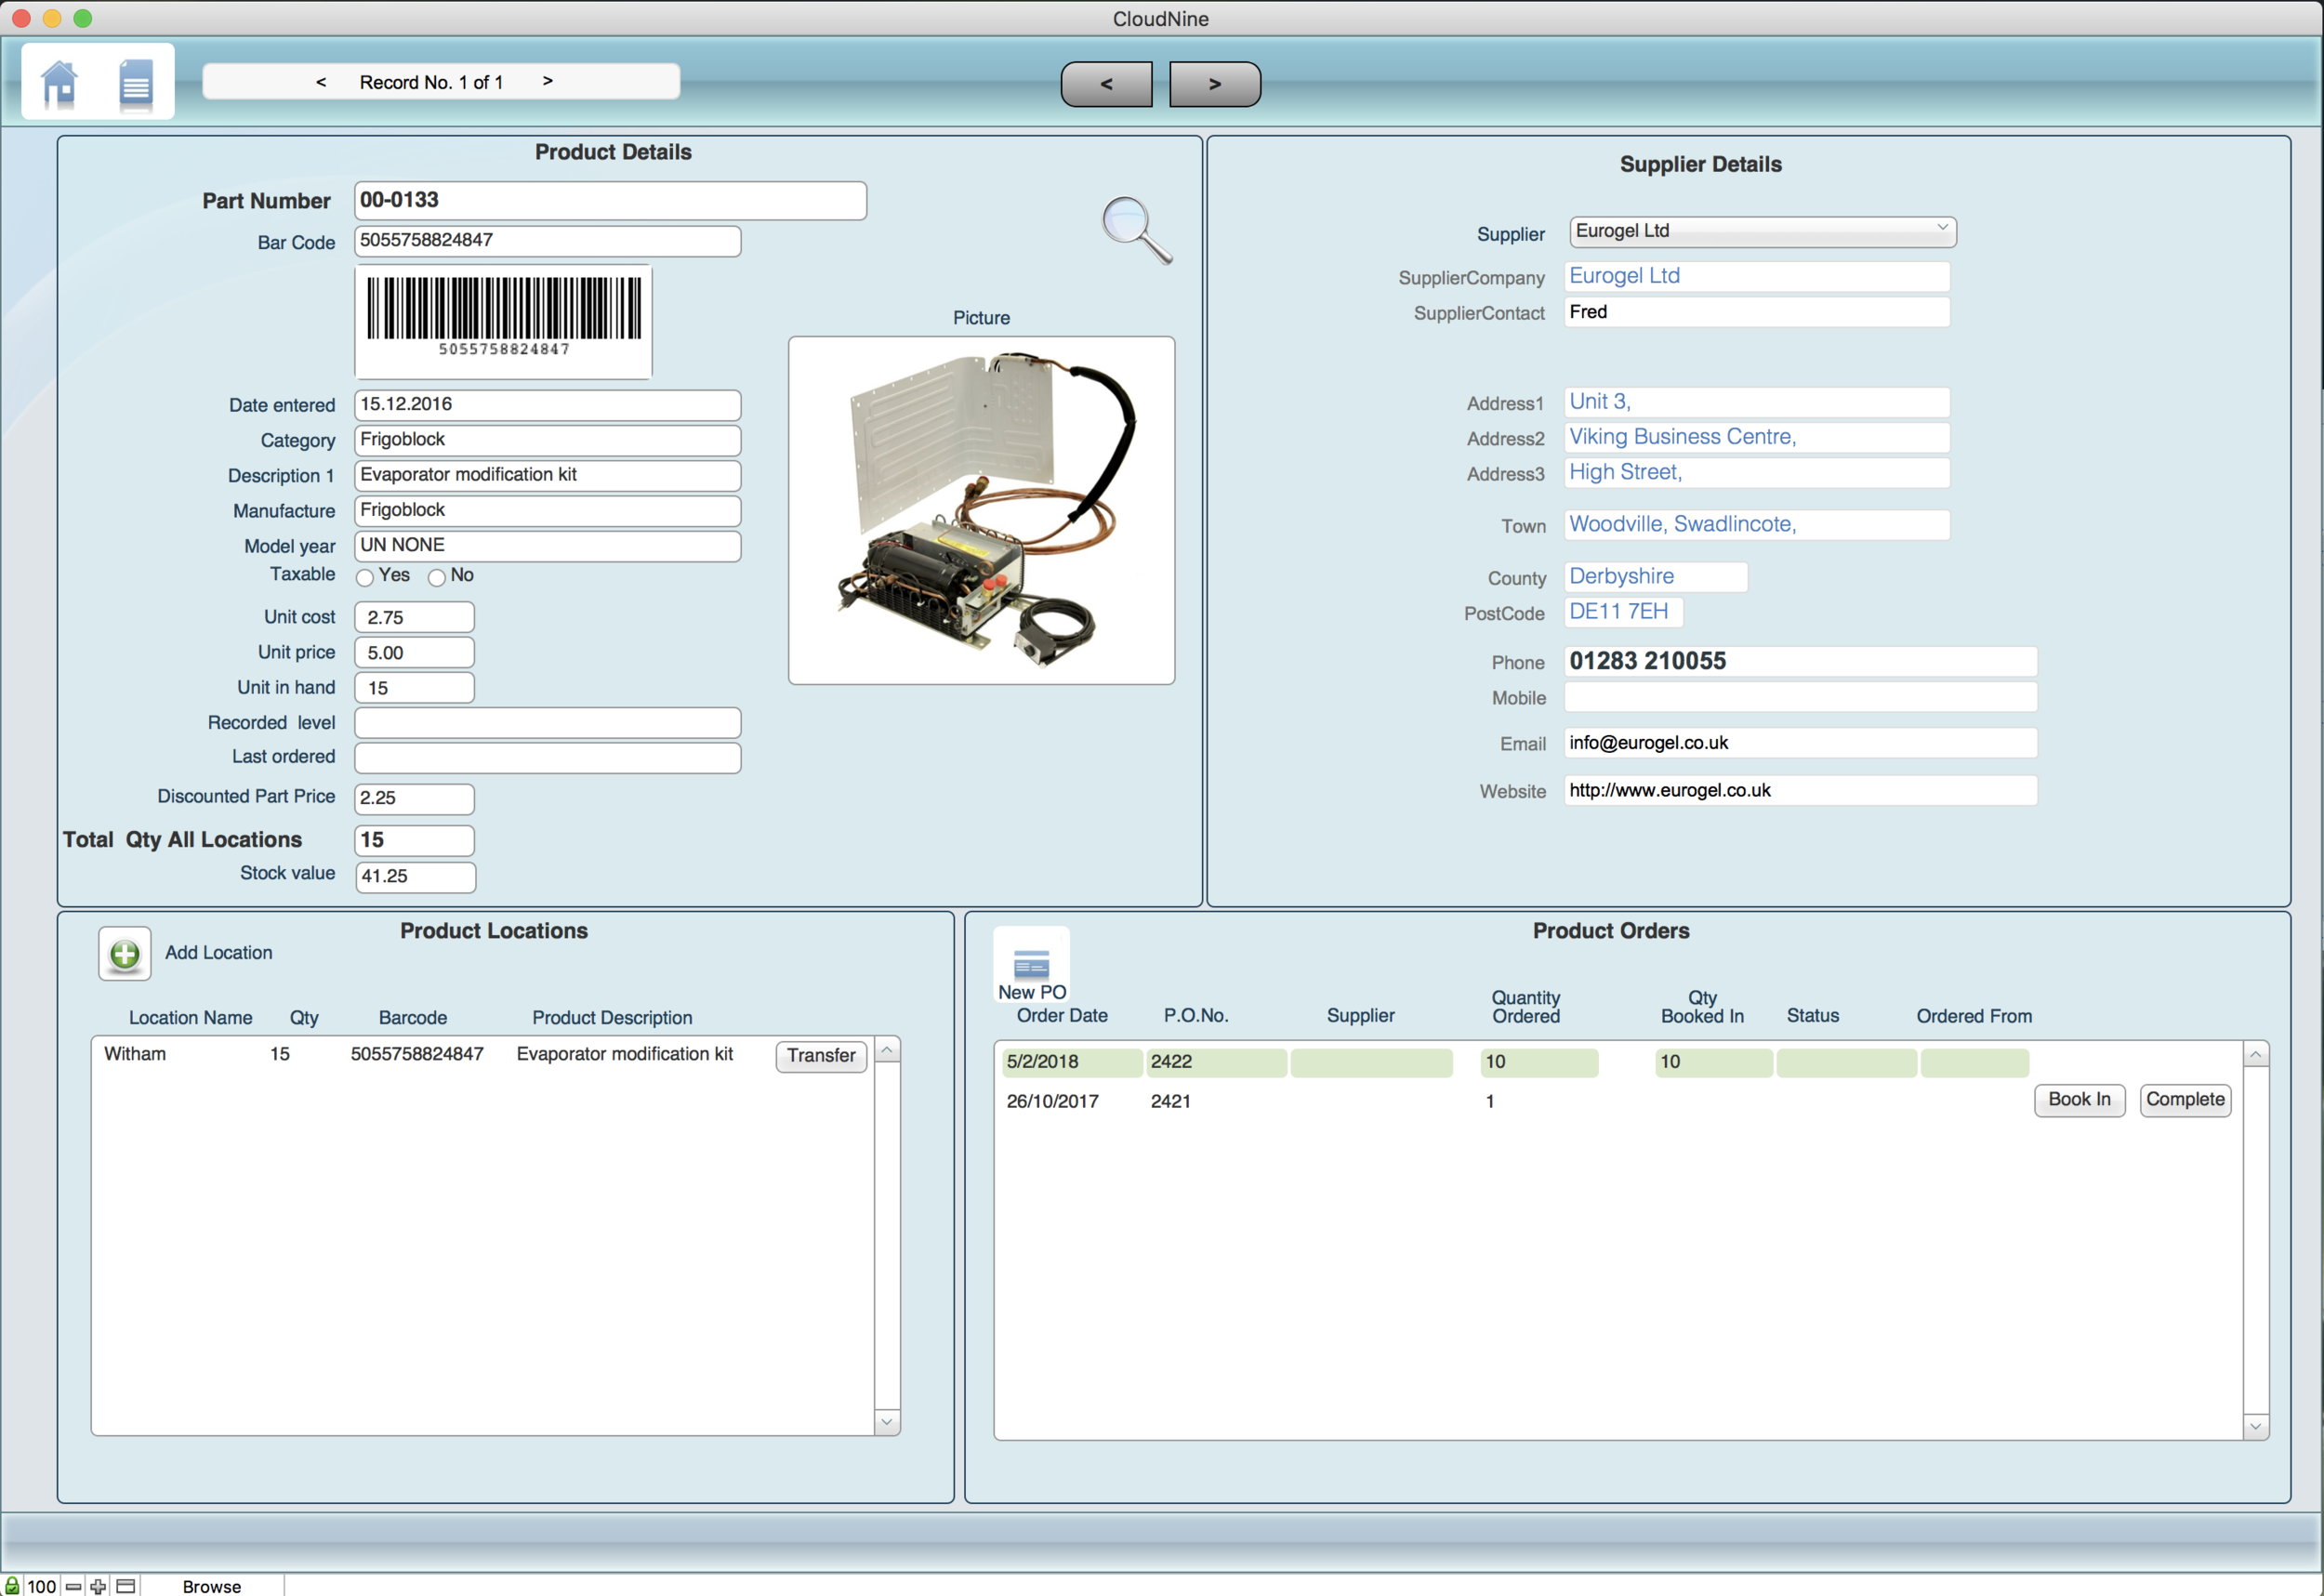Click the Date entered field
This screenshot has height=1596, width=2324.
[548, 405]
